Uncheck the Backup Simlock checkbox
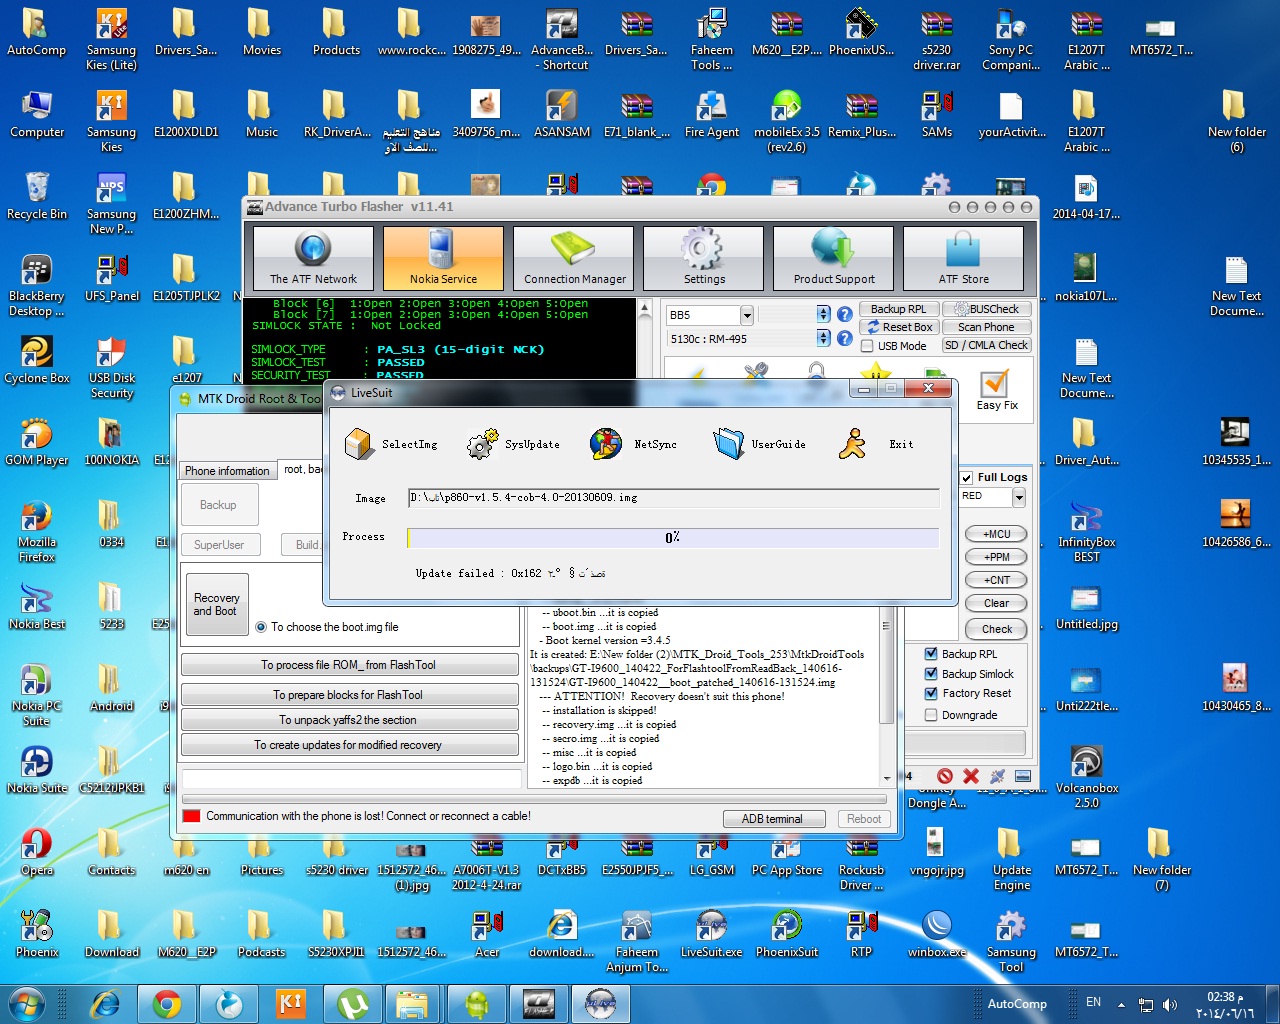The image size is (1280, 1024). click(931, 674)
